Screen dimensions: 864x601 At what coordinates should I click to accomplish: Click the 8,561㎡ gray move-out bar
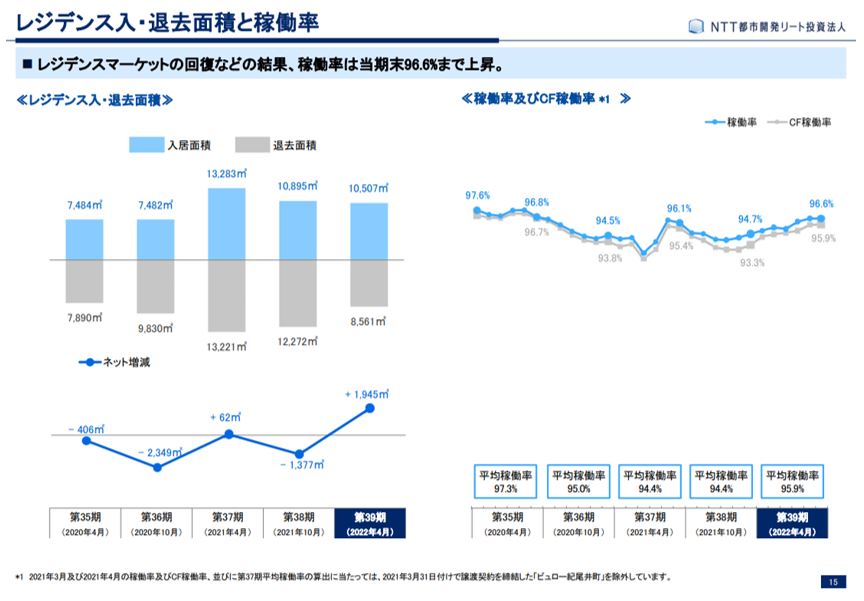[369, 283]
